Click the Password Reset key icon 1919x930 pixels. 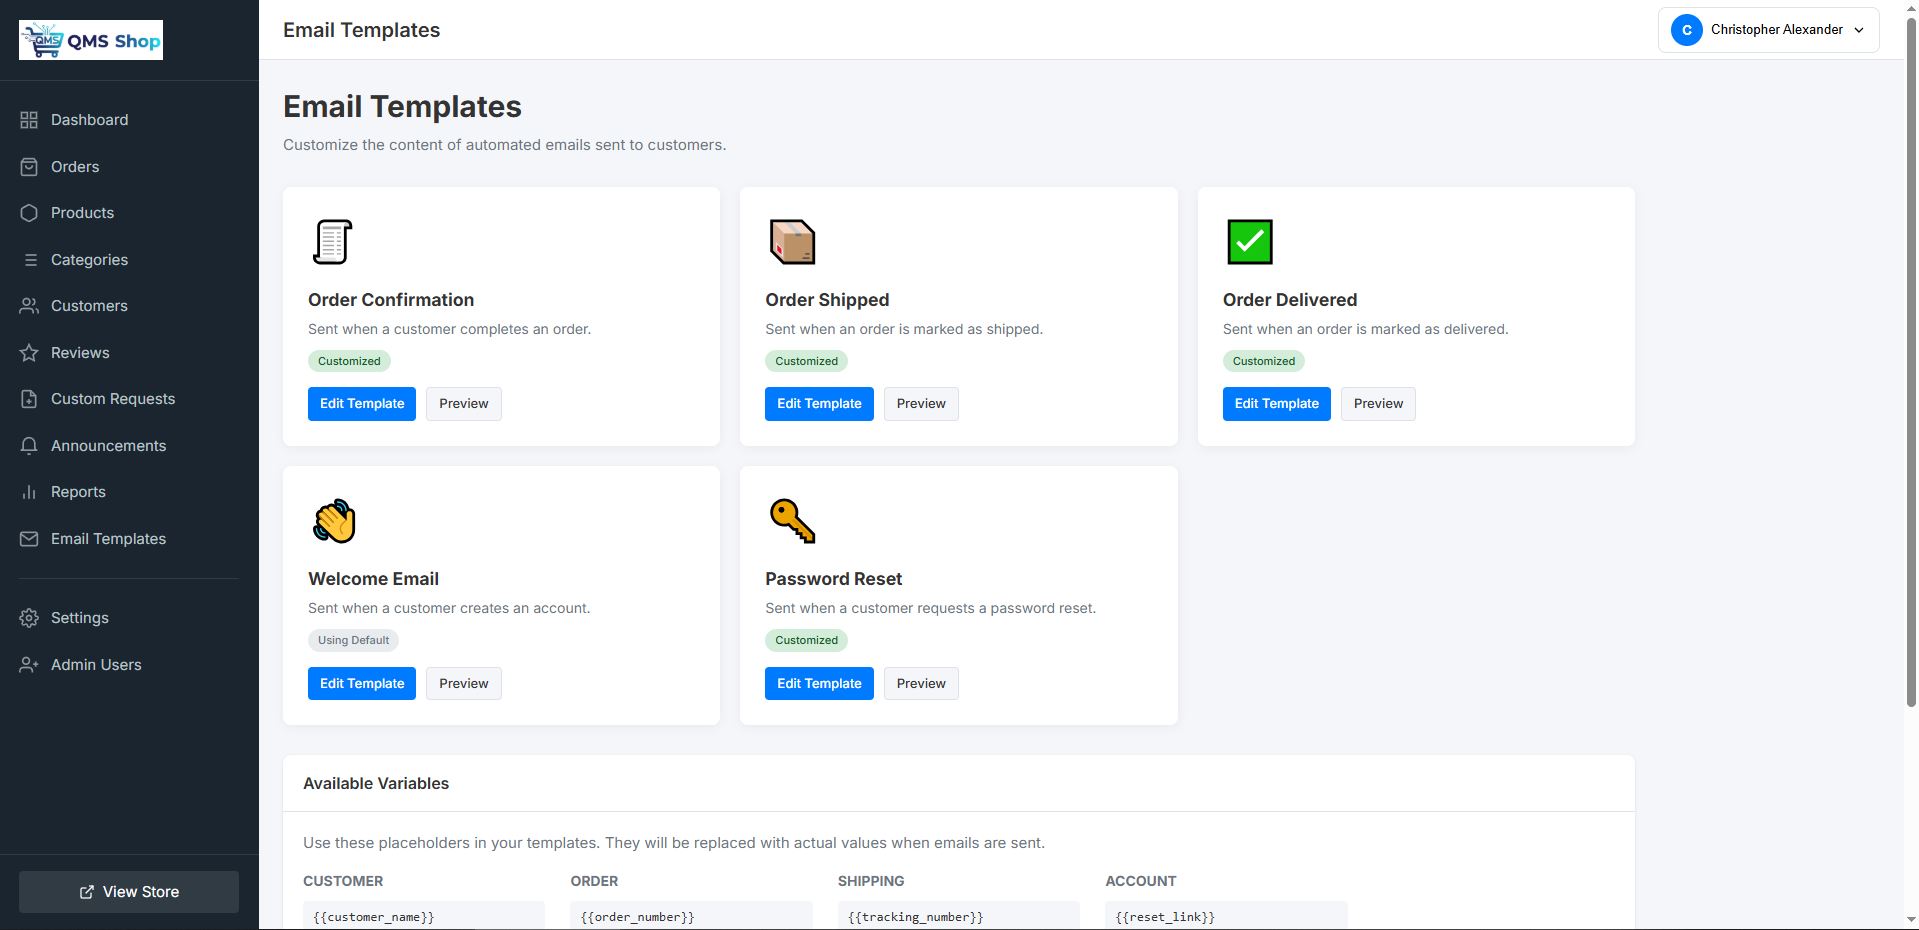(x=792, y=521)
